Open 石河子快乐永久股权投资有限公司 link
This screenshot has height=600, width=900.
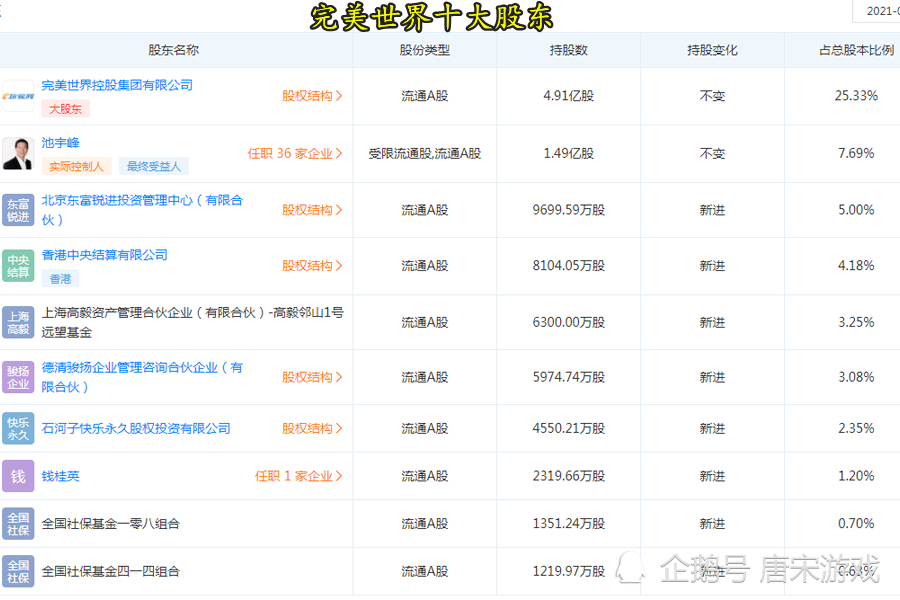pos(136,428)
